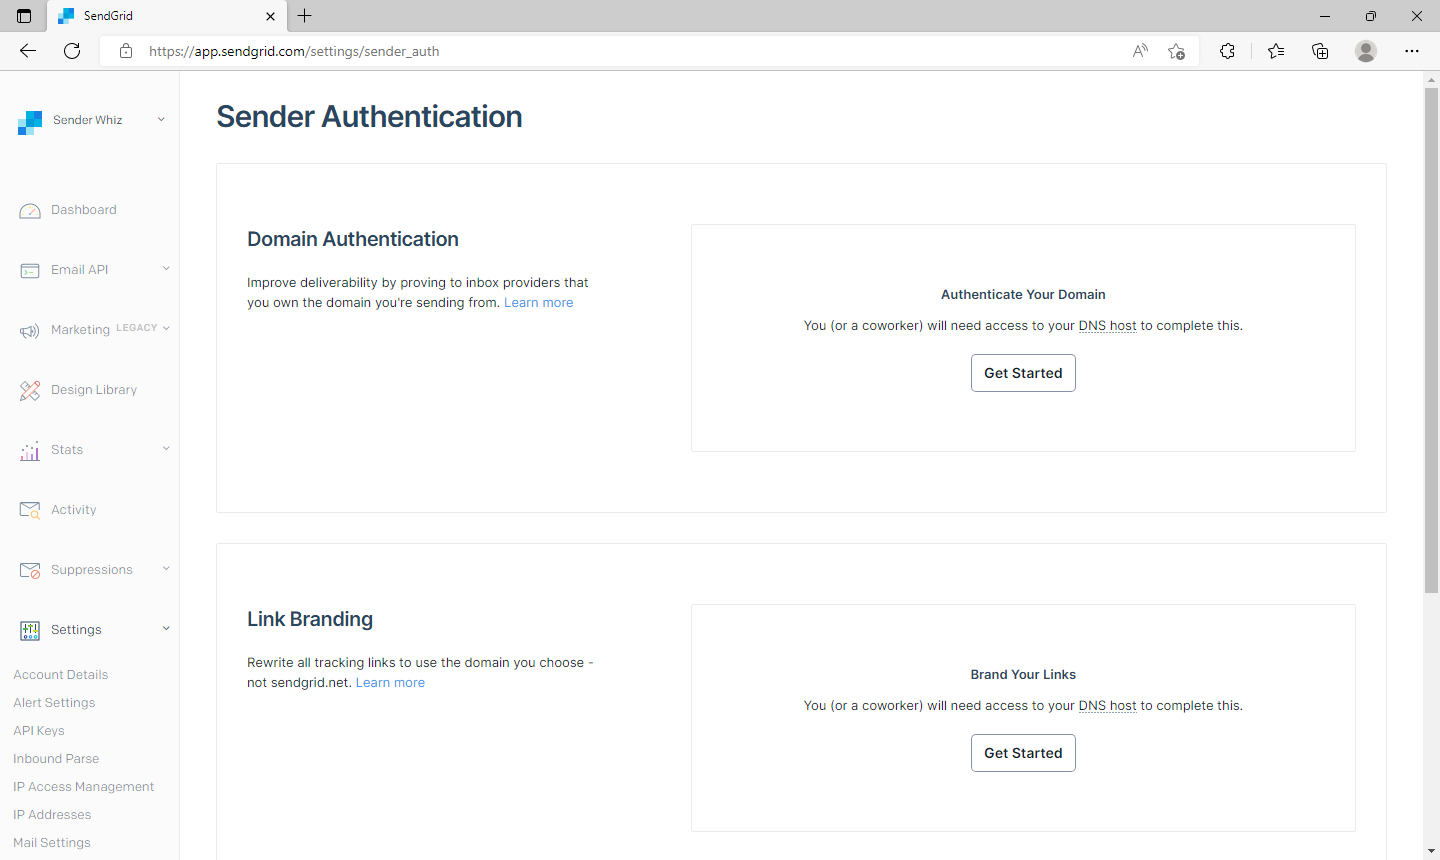Click the browser address bar URL
Viewport: 1440px width, 860px height.
tap(294, 51)
